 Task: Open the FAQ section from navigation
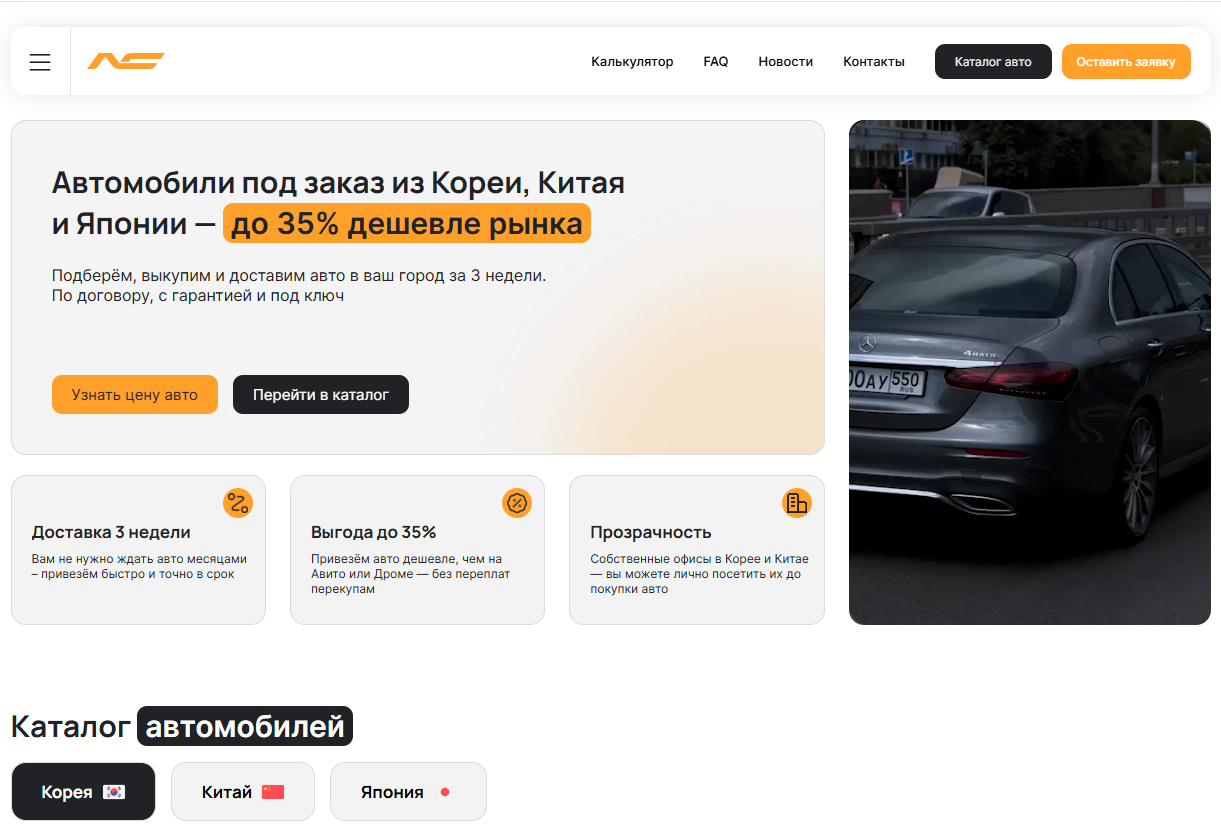coord(716,61)
